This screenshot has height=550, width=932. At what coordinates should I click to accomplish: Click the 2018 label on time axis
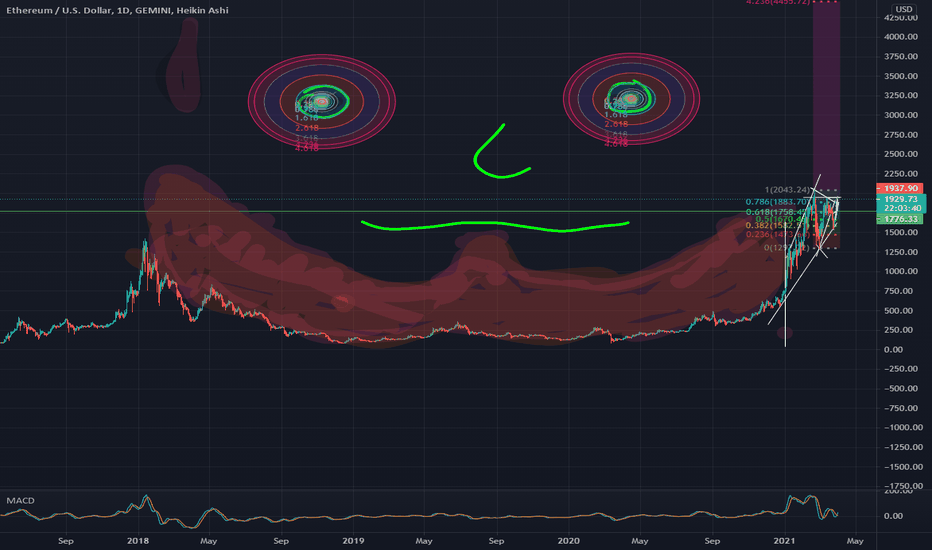tap(138, 541)
